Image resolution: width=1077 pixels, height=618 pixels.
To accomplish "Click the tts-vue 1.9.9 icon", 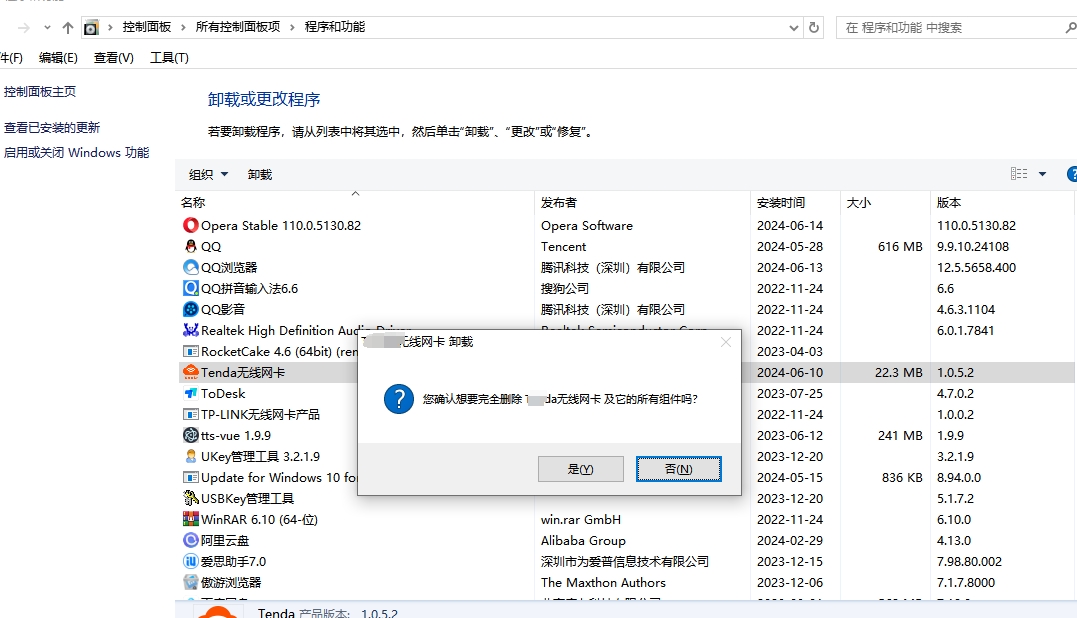I will (190, 435).
